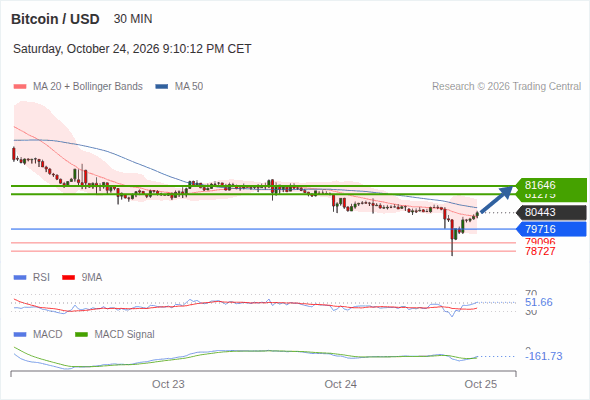Click the MACD value -161.73

[544, 356]
